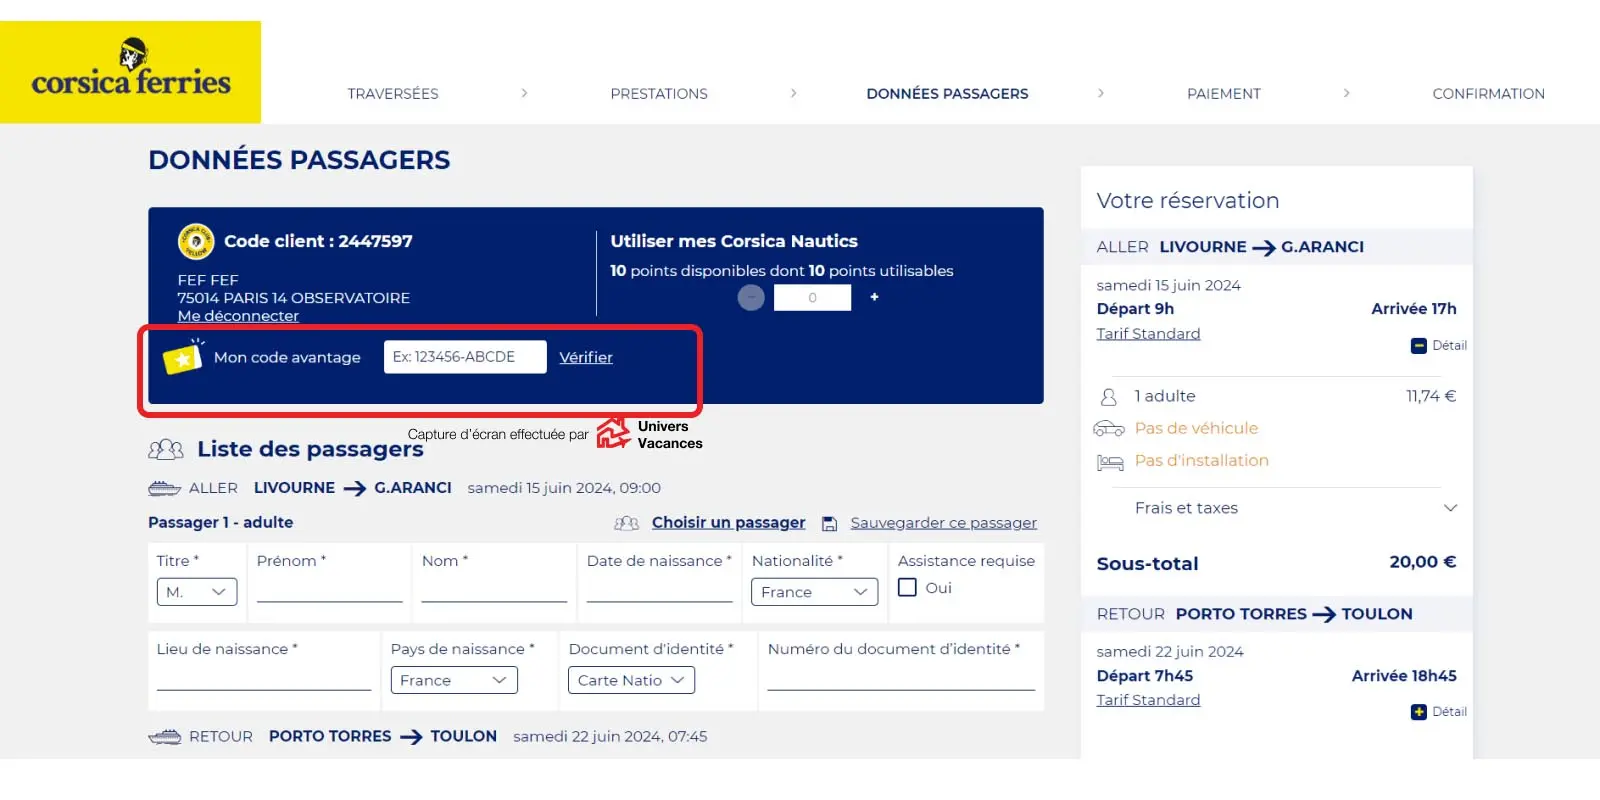Click the plus button for Corsica Nautics points
Image resolution: width=1600 pixels, height=800 pixels.
click(x=874, y=297)
